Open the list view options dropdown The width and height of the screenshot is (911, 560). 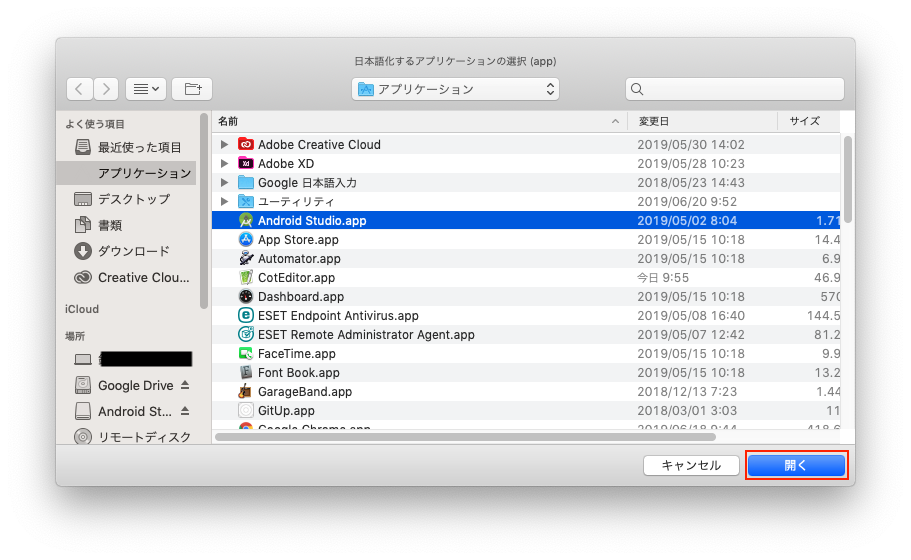146,89
